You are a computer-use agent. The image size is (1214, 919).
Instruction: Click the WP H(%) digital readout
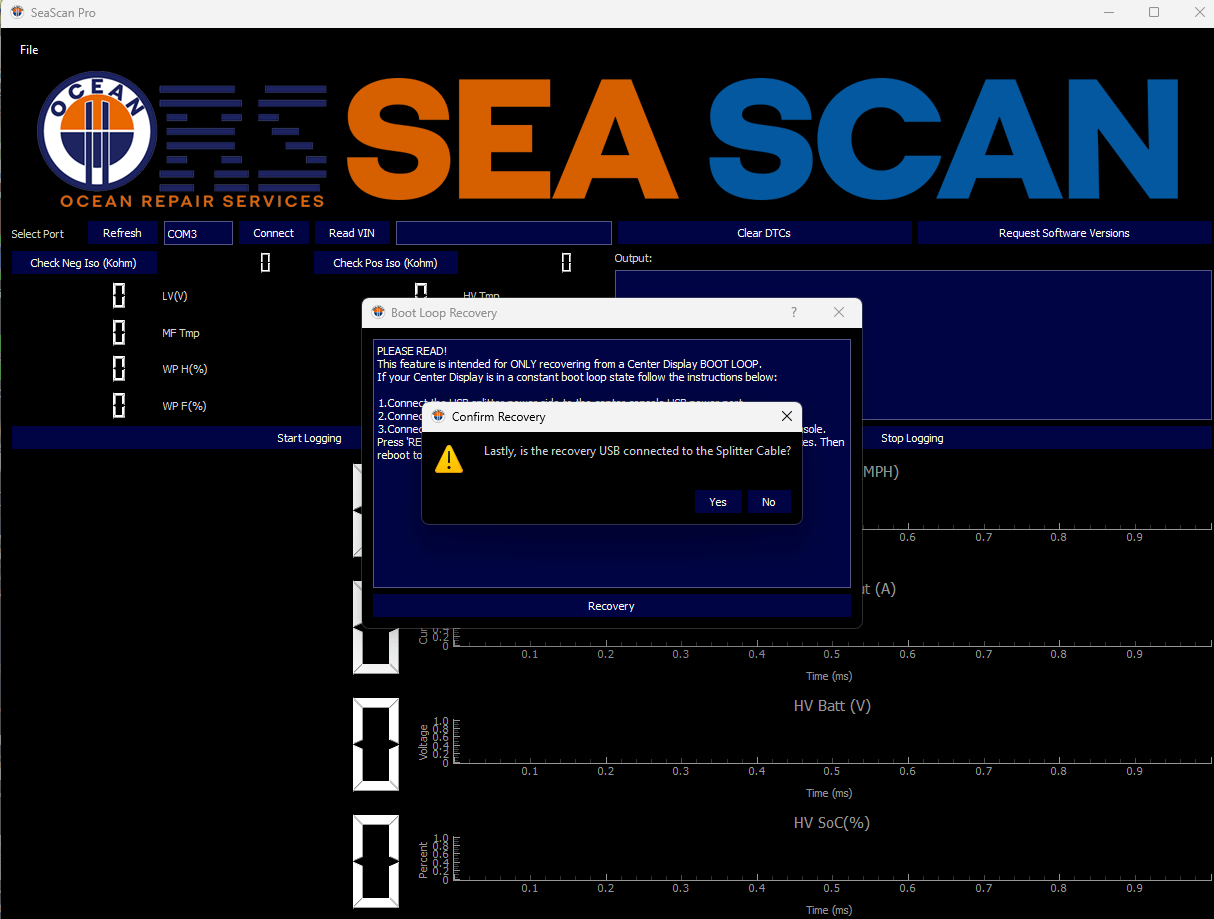click(x=118, y=369)
